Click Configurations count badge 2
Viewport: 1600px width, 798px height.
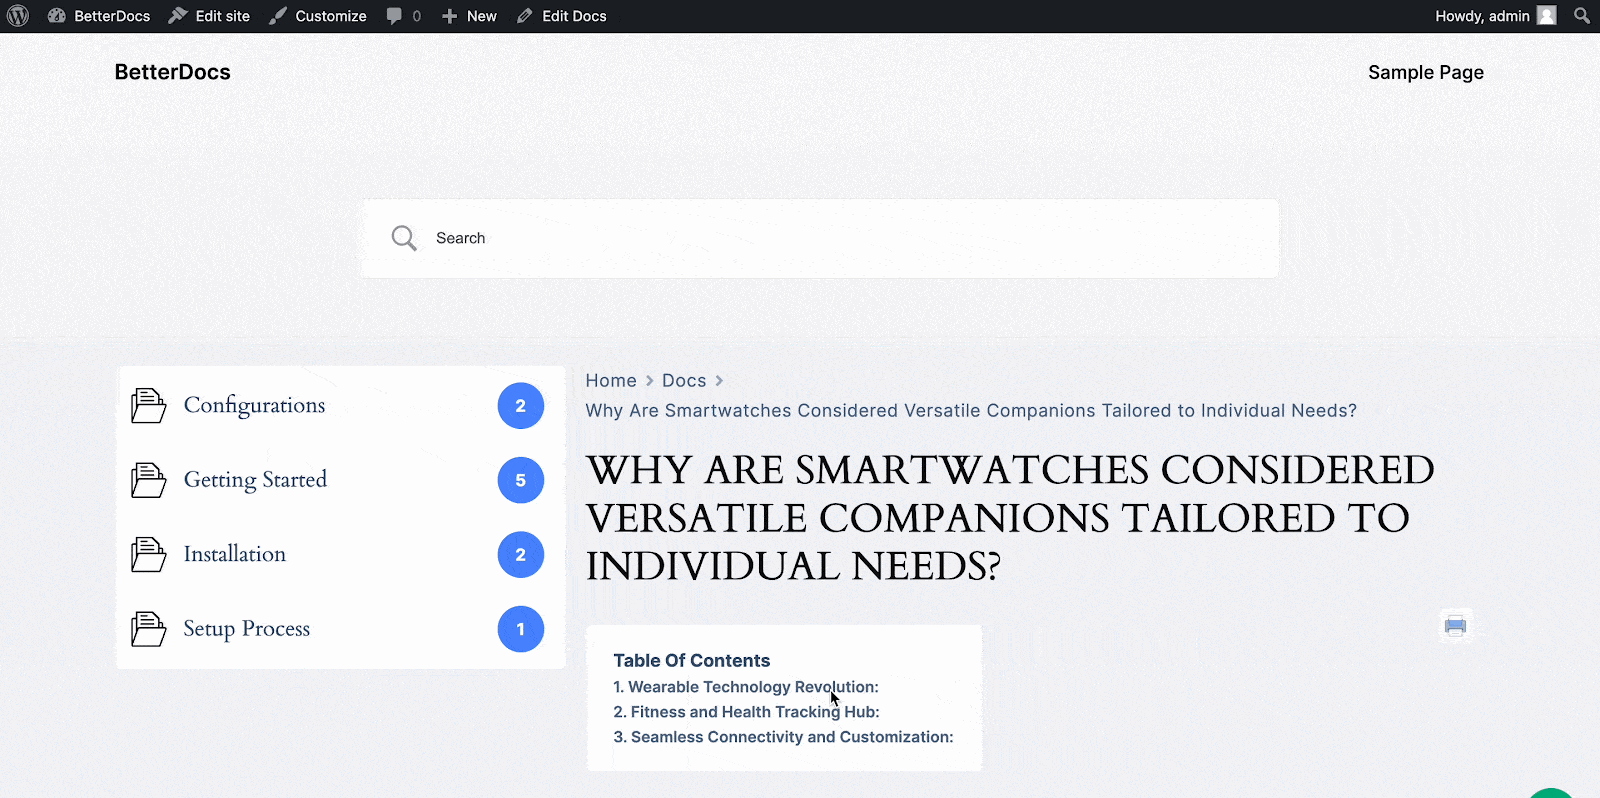point(520,406)
